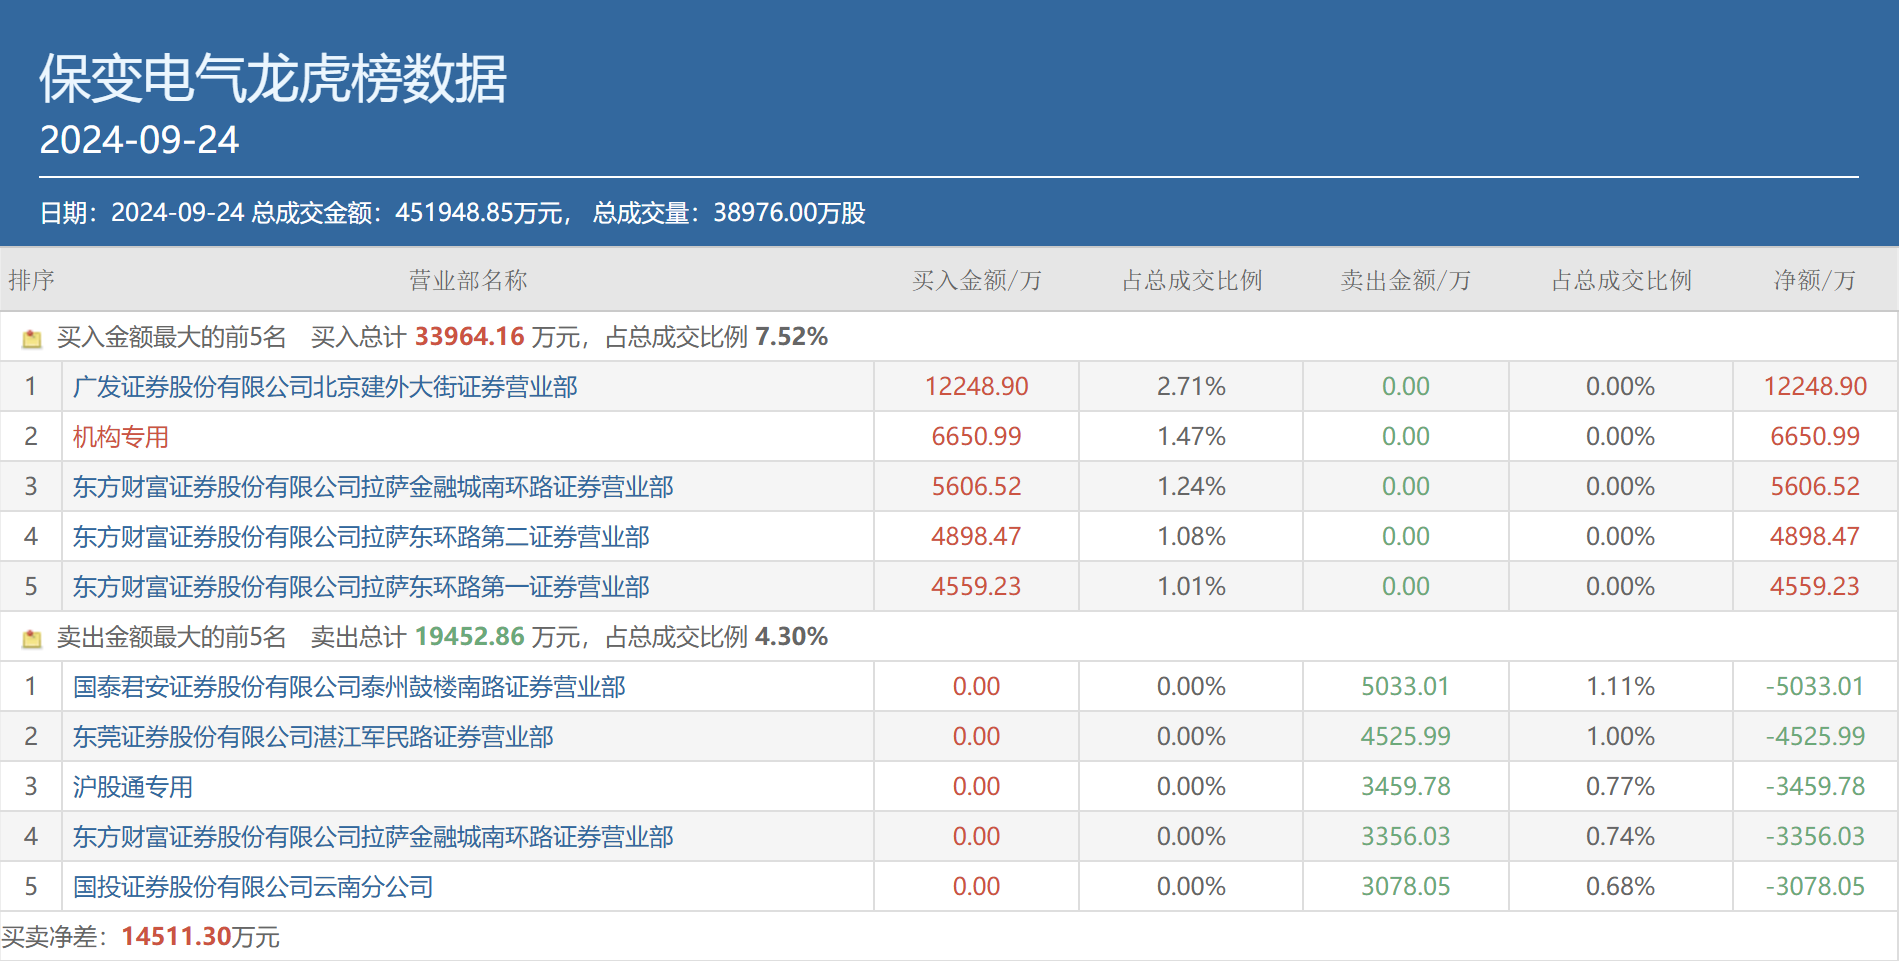Click 占总成交比例 header next to 买入金额/万
The image size is (1901, 961).
tap(1191, 280)
